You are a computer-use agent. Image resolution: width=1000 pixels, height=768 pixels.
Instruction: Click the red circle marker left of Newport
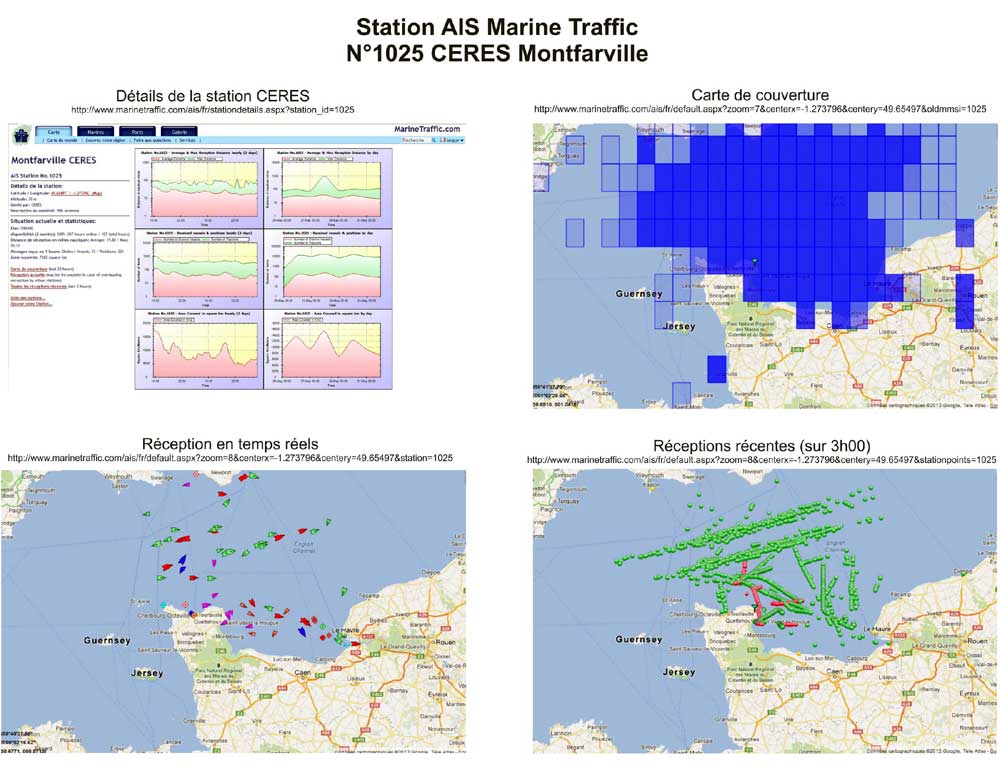coord(196,474)
